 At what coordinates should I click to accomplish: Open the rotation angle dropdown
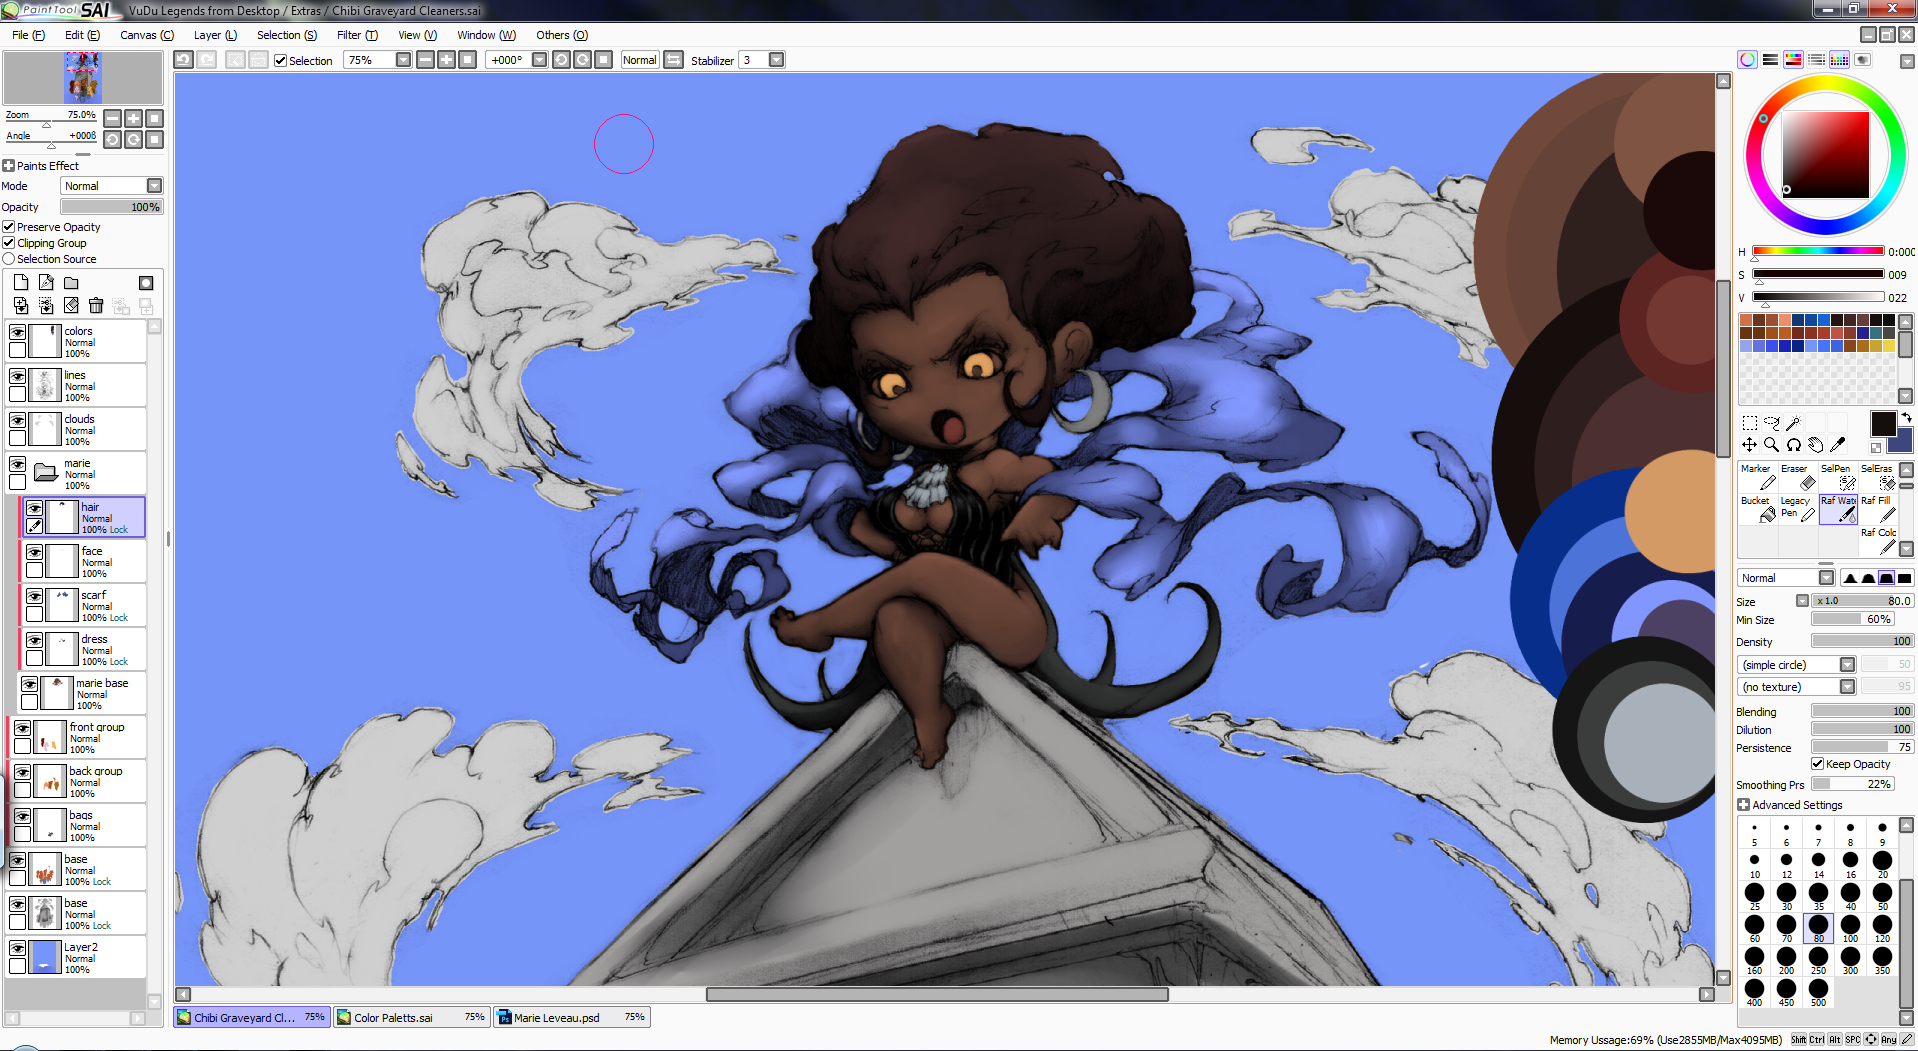click(x=539, y=60)
